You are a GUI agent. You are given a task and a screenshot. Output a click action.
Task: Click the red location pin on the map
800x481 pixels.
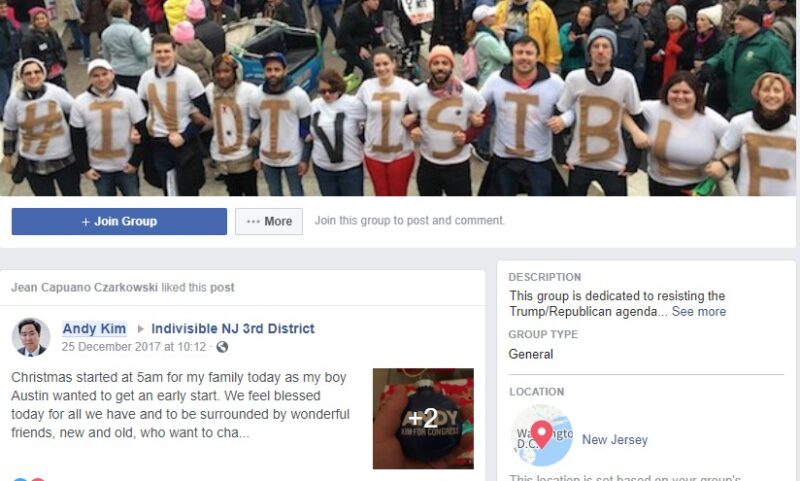click(541, 434)
